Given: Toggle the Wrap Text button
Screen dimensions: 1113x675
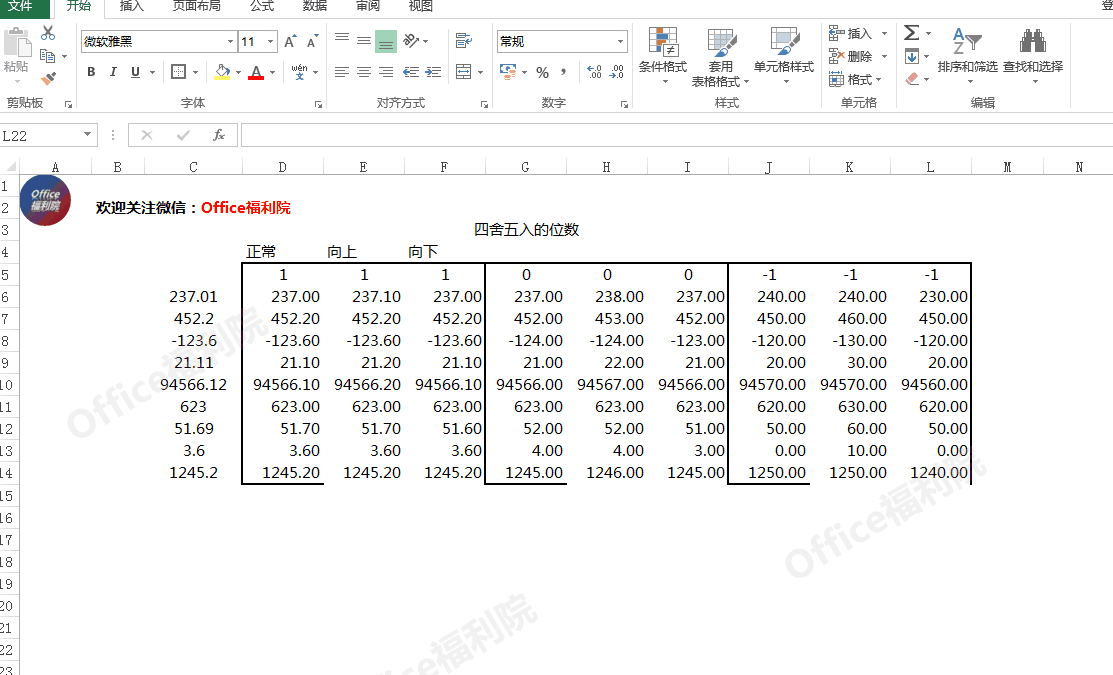Looking at the screenshot, I should (x=463, y=41).
